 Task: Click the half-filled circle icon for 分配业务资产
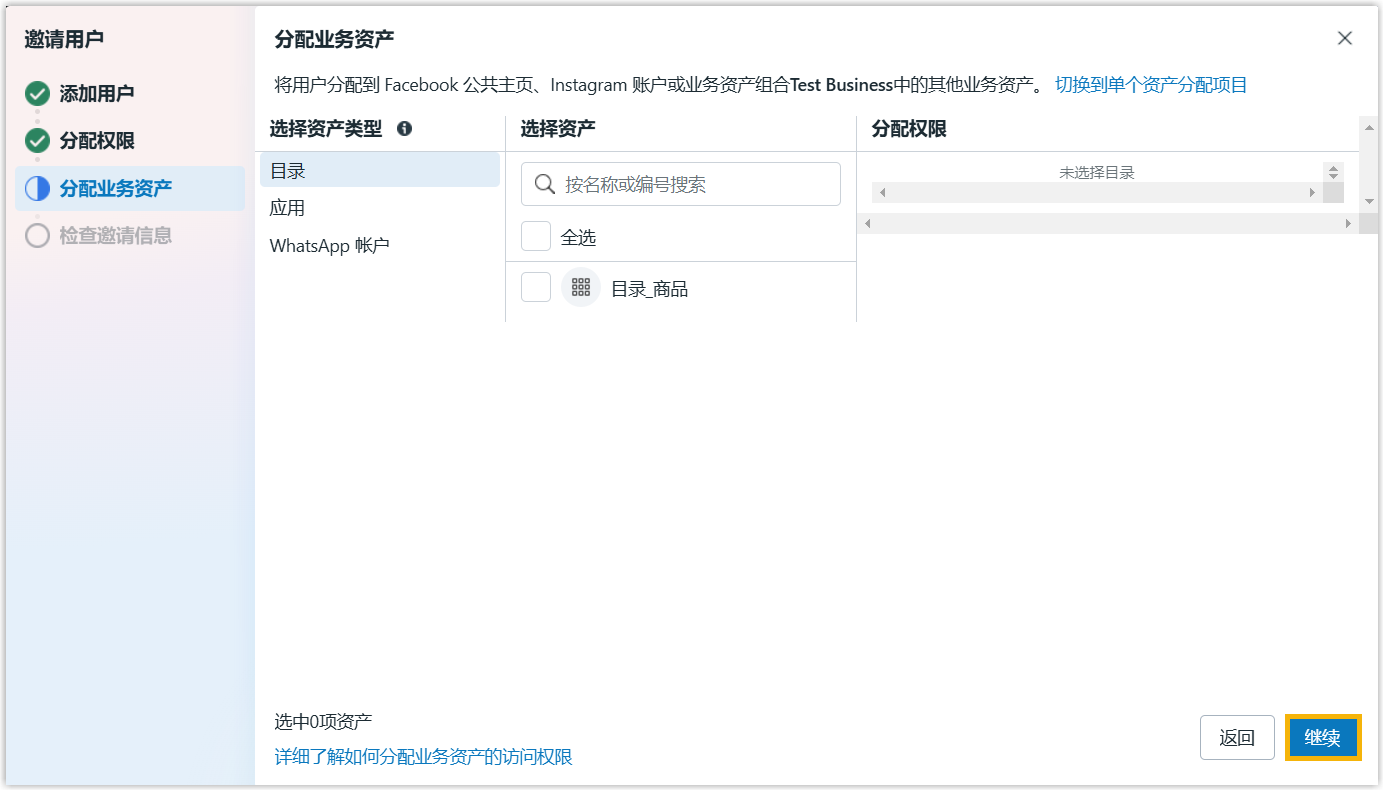coord(37,188)
